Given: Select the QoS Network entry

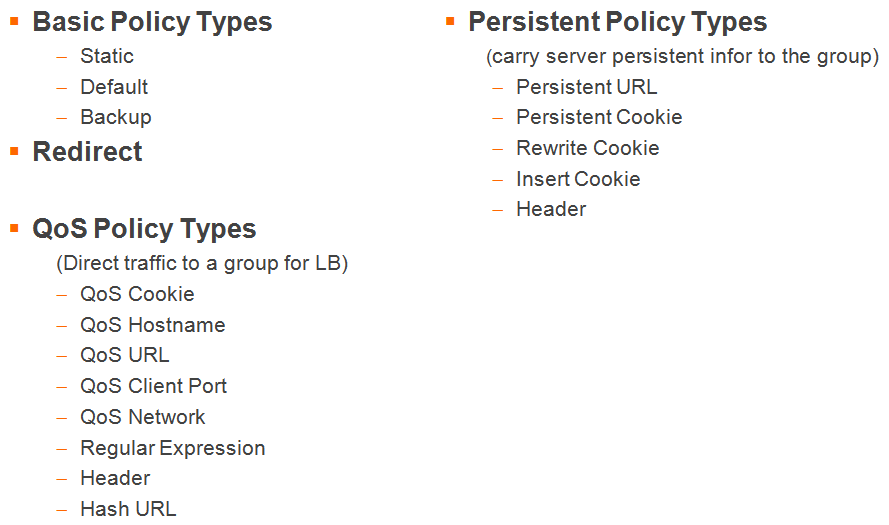Looking at the screenshot, I should (x=142, y=417).
